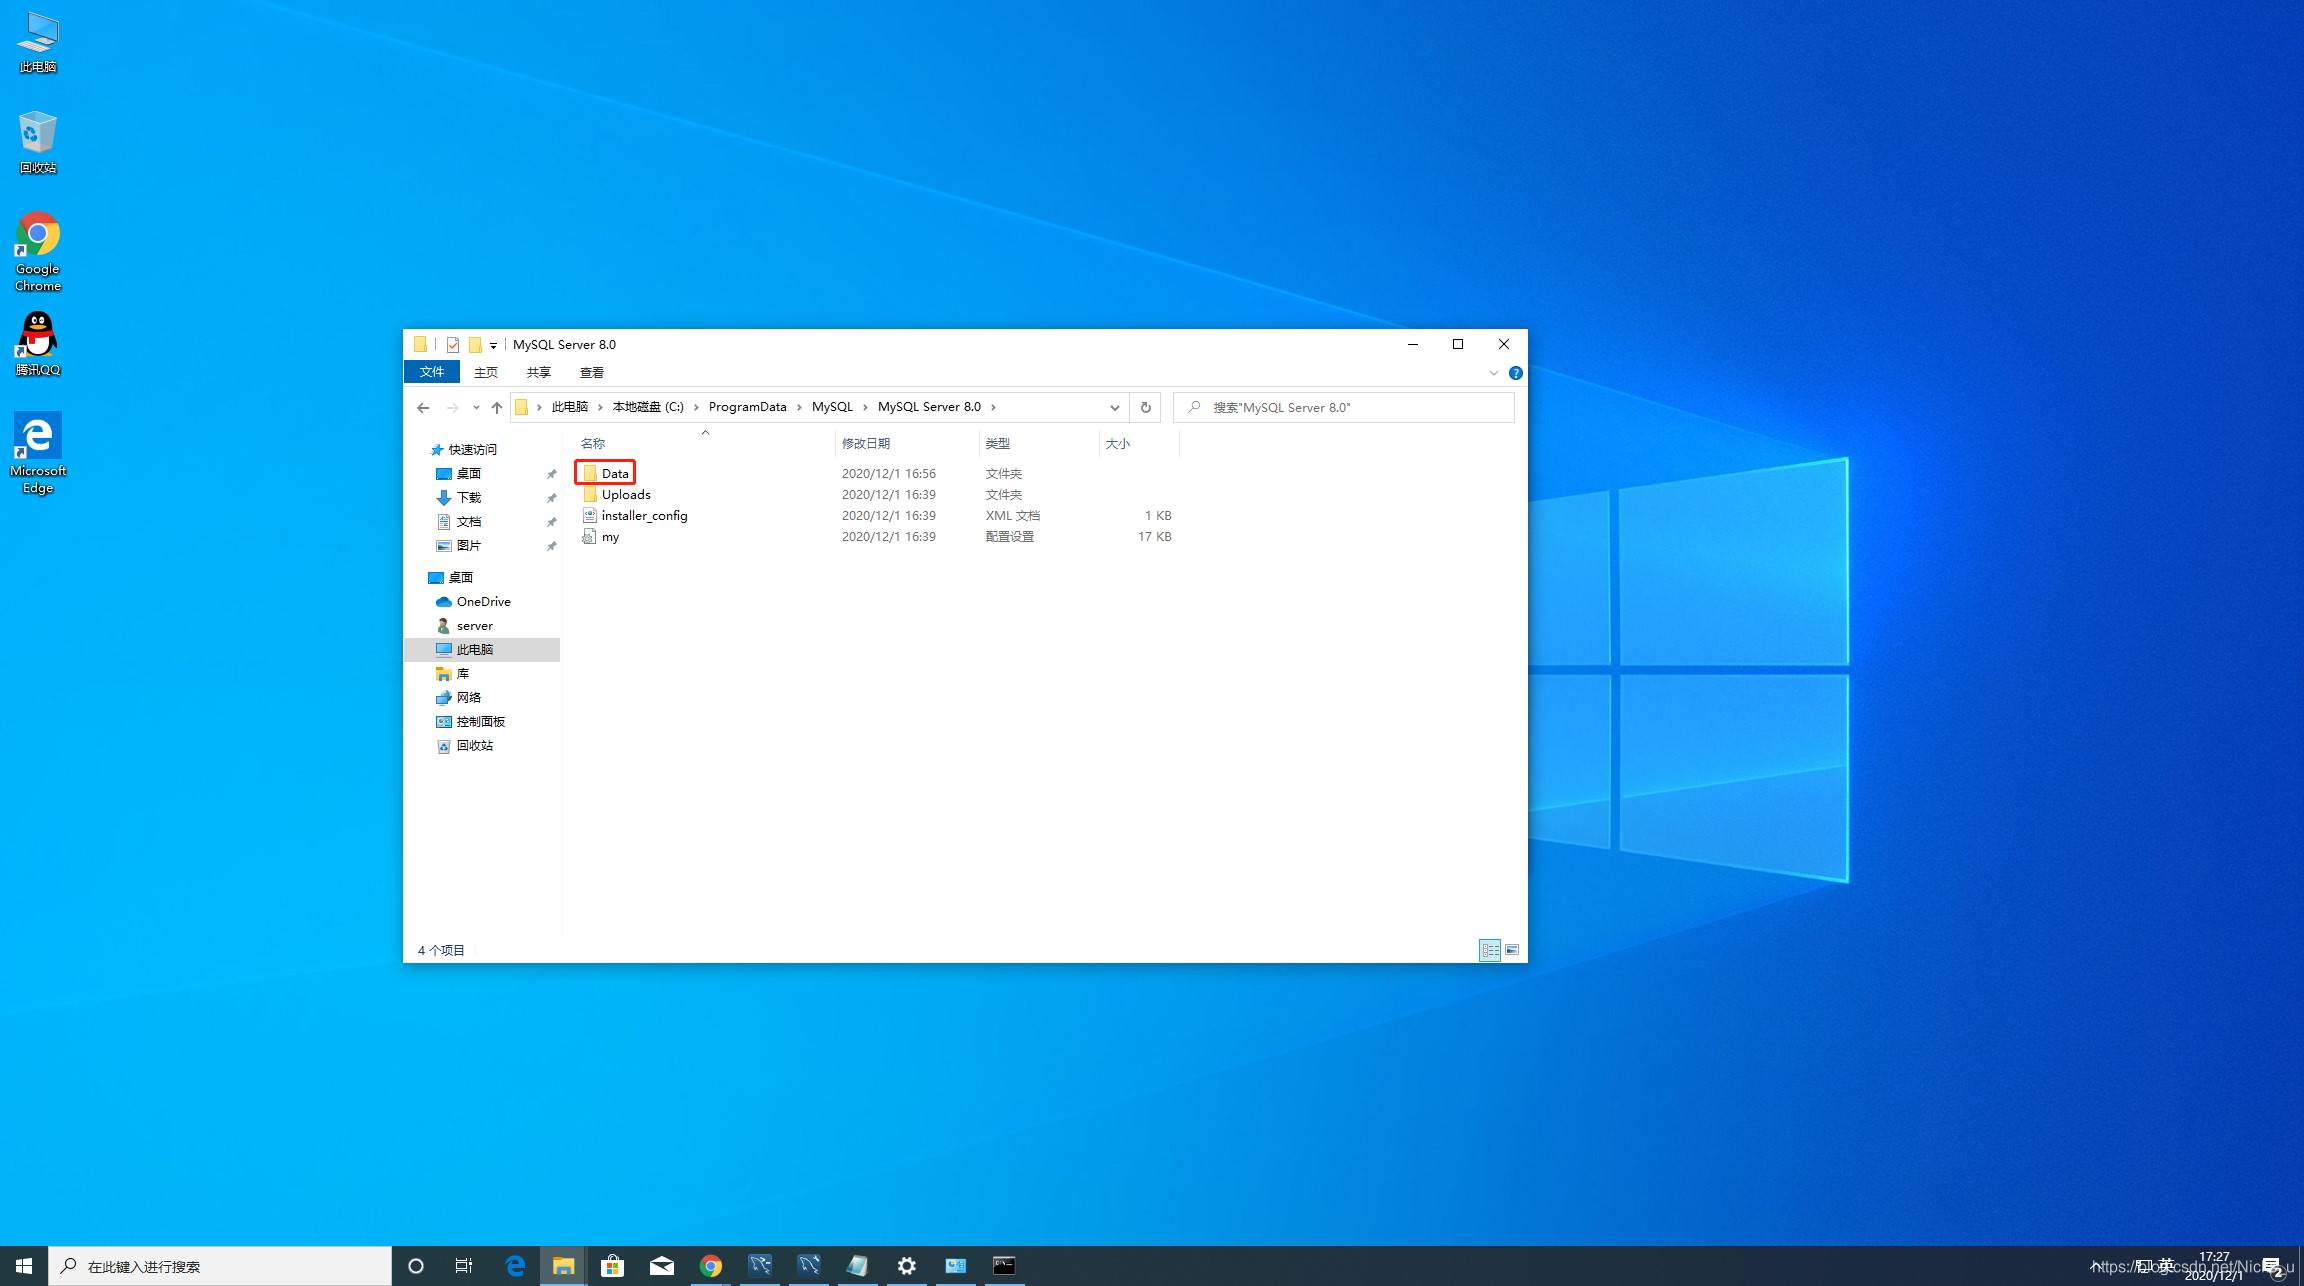
Task: Open Settings gear in the taskbar
Action: (x=906, y=1266)
